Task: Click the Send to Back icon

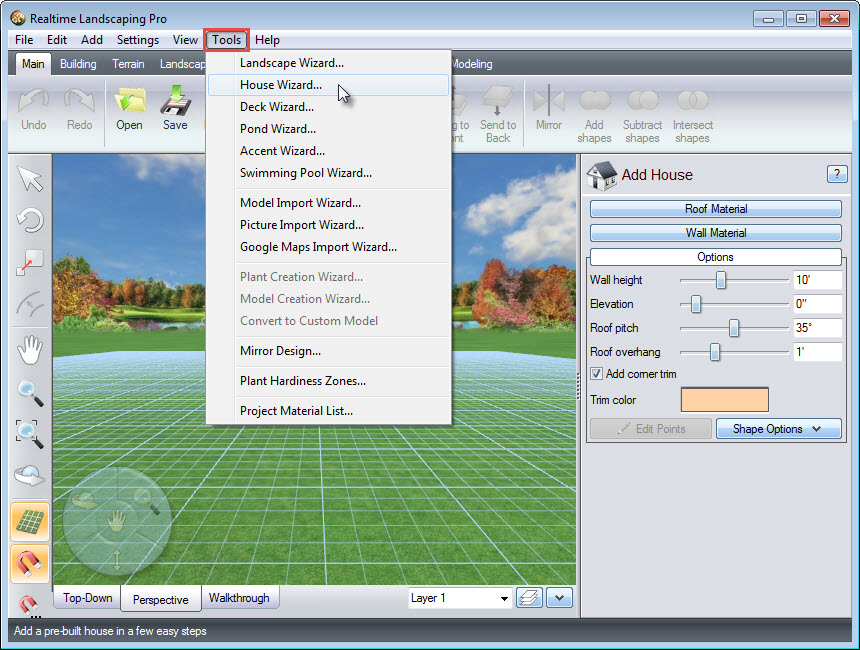Action: point(497,100)
